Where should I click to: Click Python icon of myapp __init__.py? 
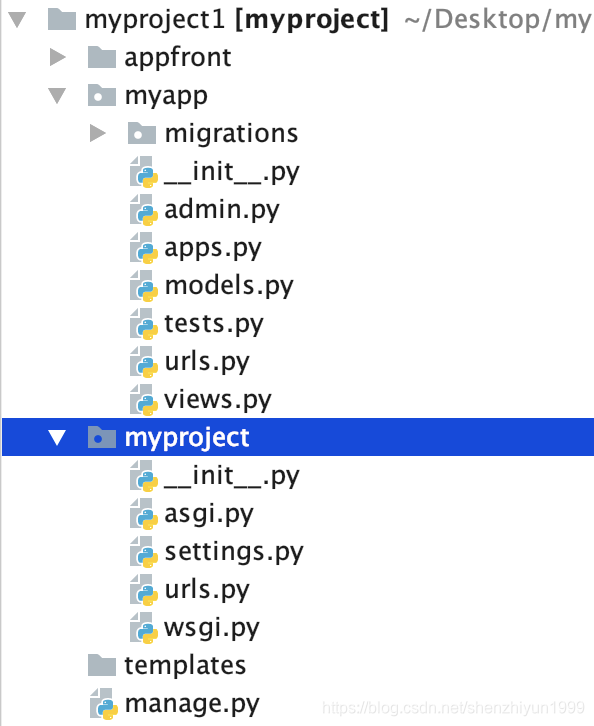[x=144, y=172]
